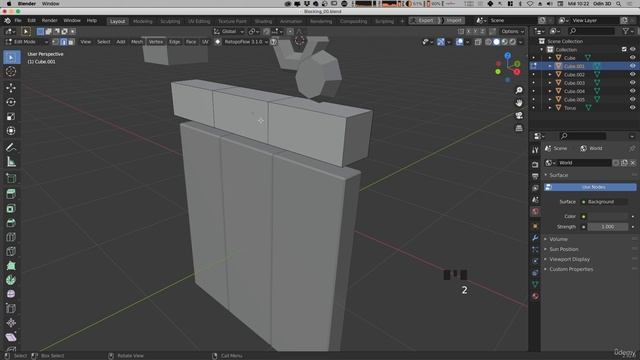This screenshot has height=360, width=640.
Task: Adjust the Strength value field
Action: coord(607,227)
